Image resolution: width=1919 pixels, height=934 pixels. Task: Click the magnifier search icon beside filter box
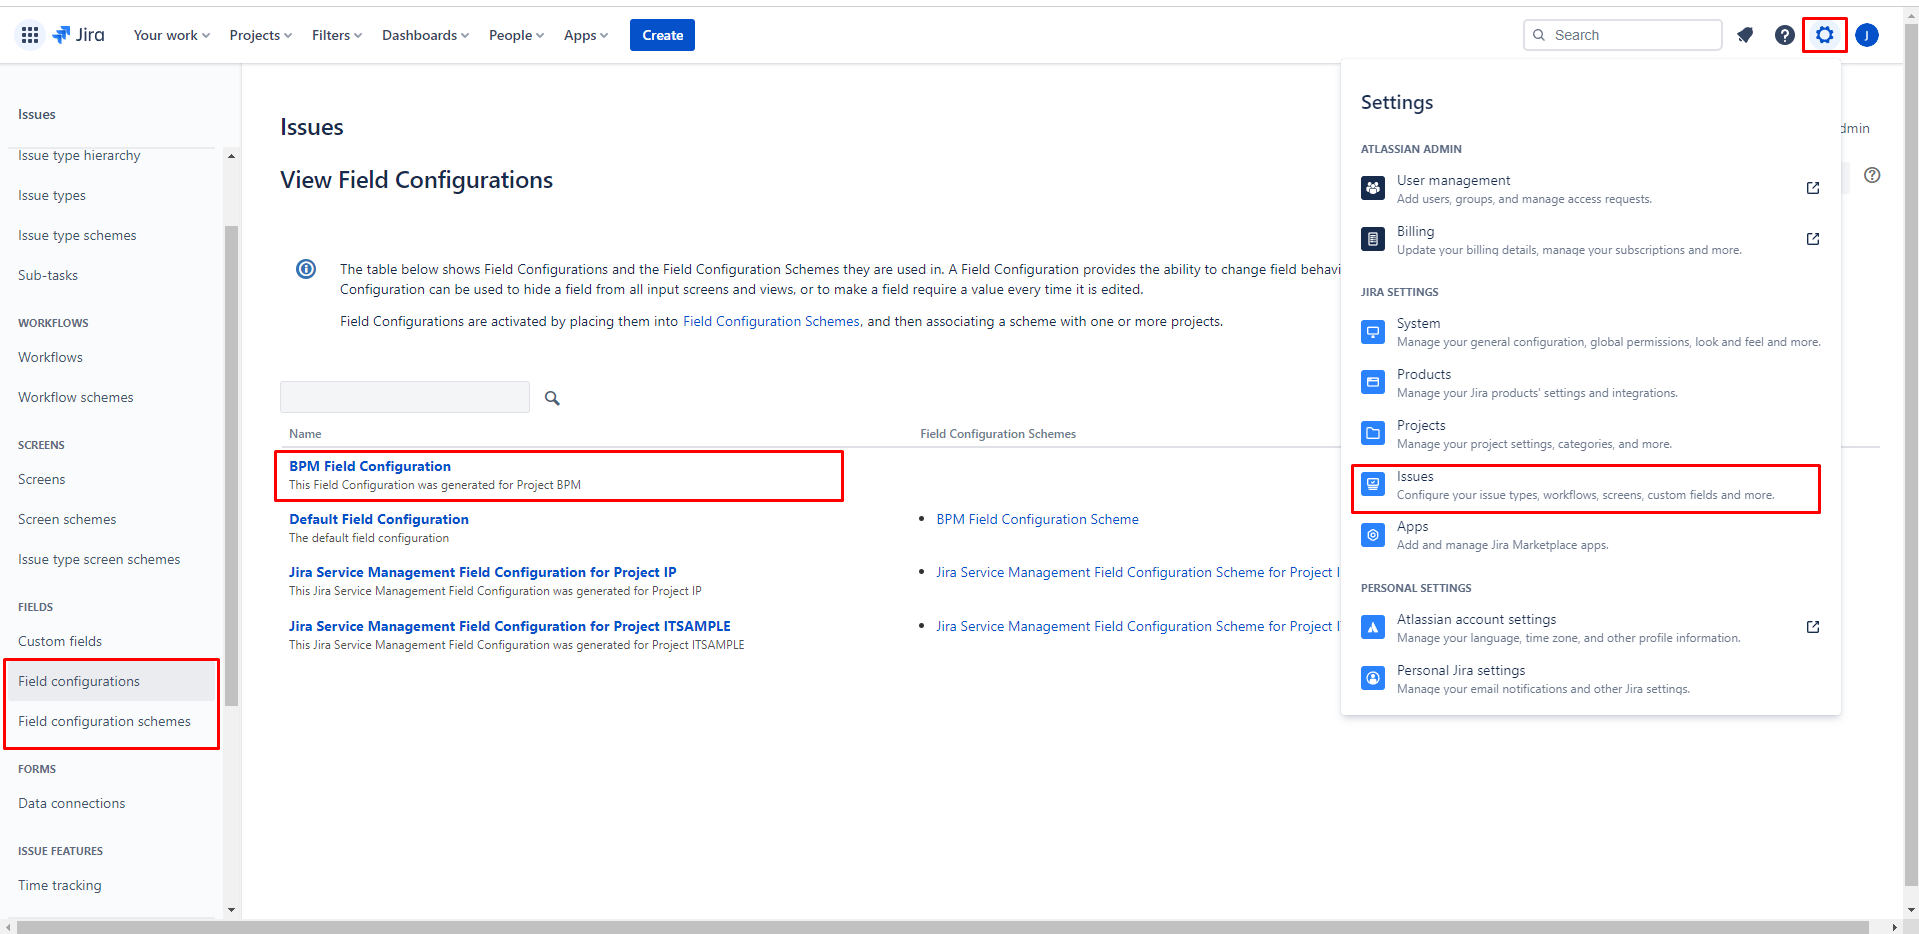click(x=552, y=398)
